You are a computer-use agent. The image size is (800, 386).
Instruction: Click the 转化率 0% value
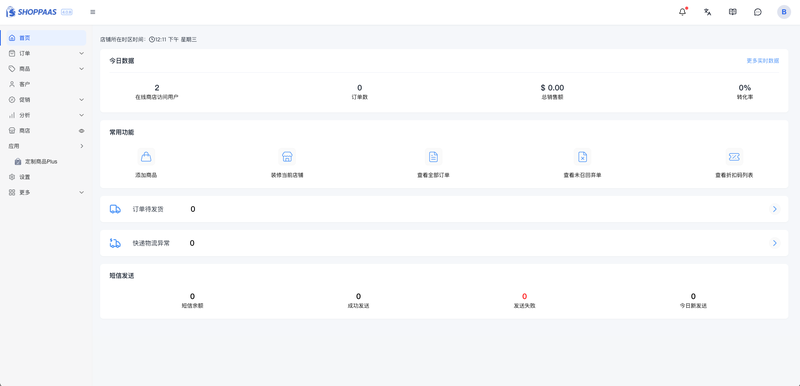pyautogui.click(x=745, y=88)
